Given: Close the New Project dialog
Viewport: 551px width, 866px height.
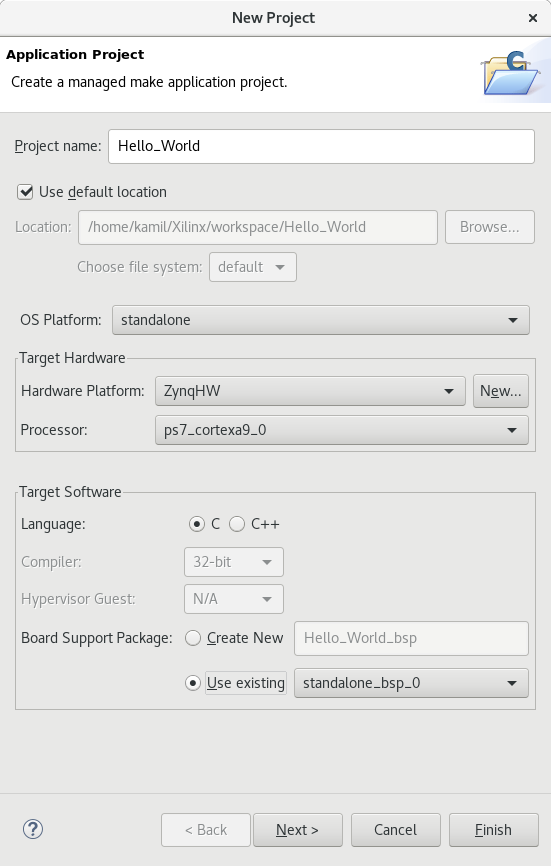Looking at the screenshot, I should click(533, 18).
